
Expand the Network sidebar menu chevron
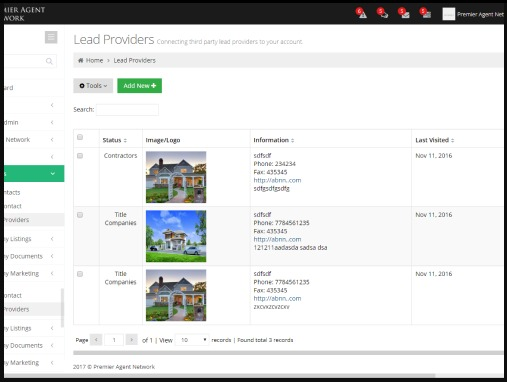[x=52, y=140]
